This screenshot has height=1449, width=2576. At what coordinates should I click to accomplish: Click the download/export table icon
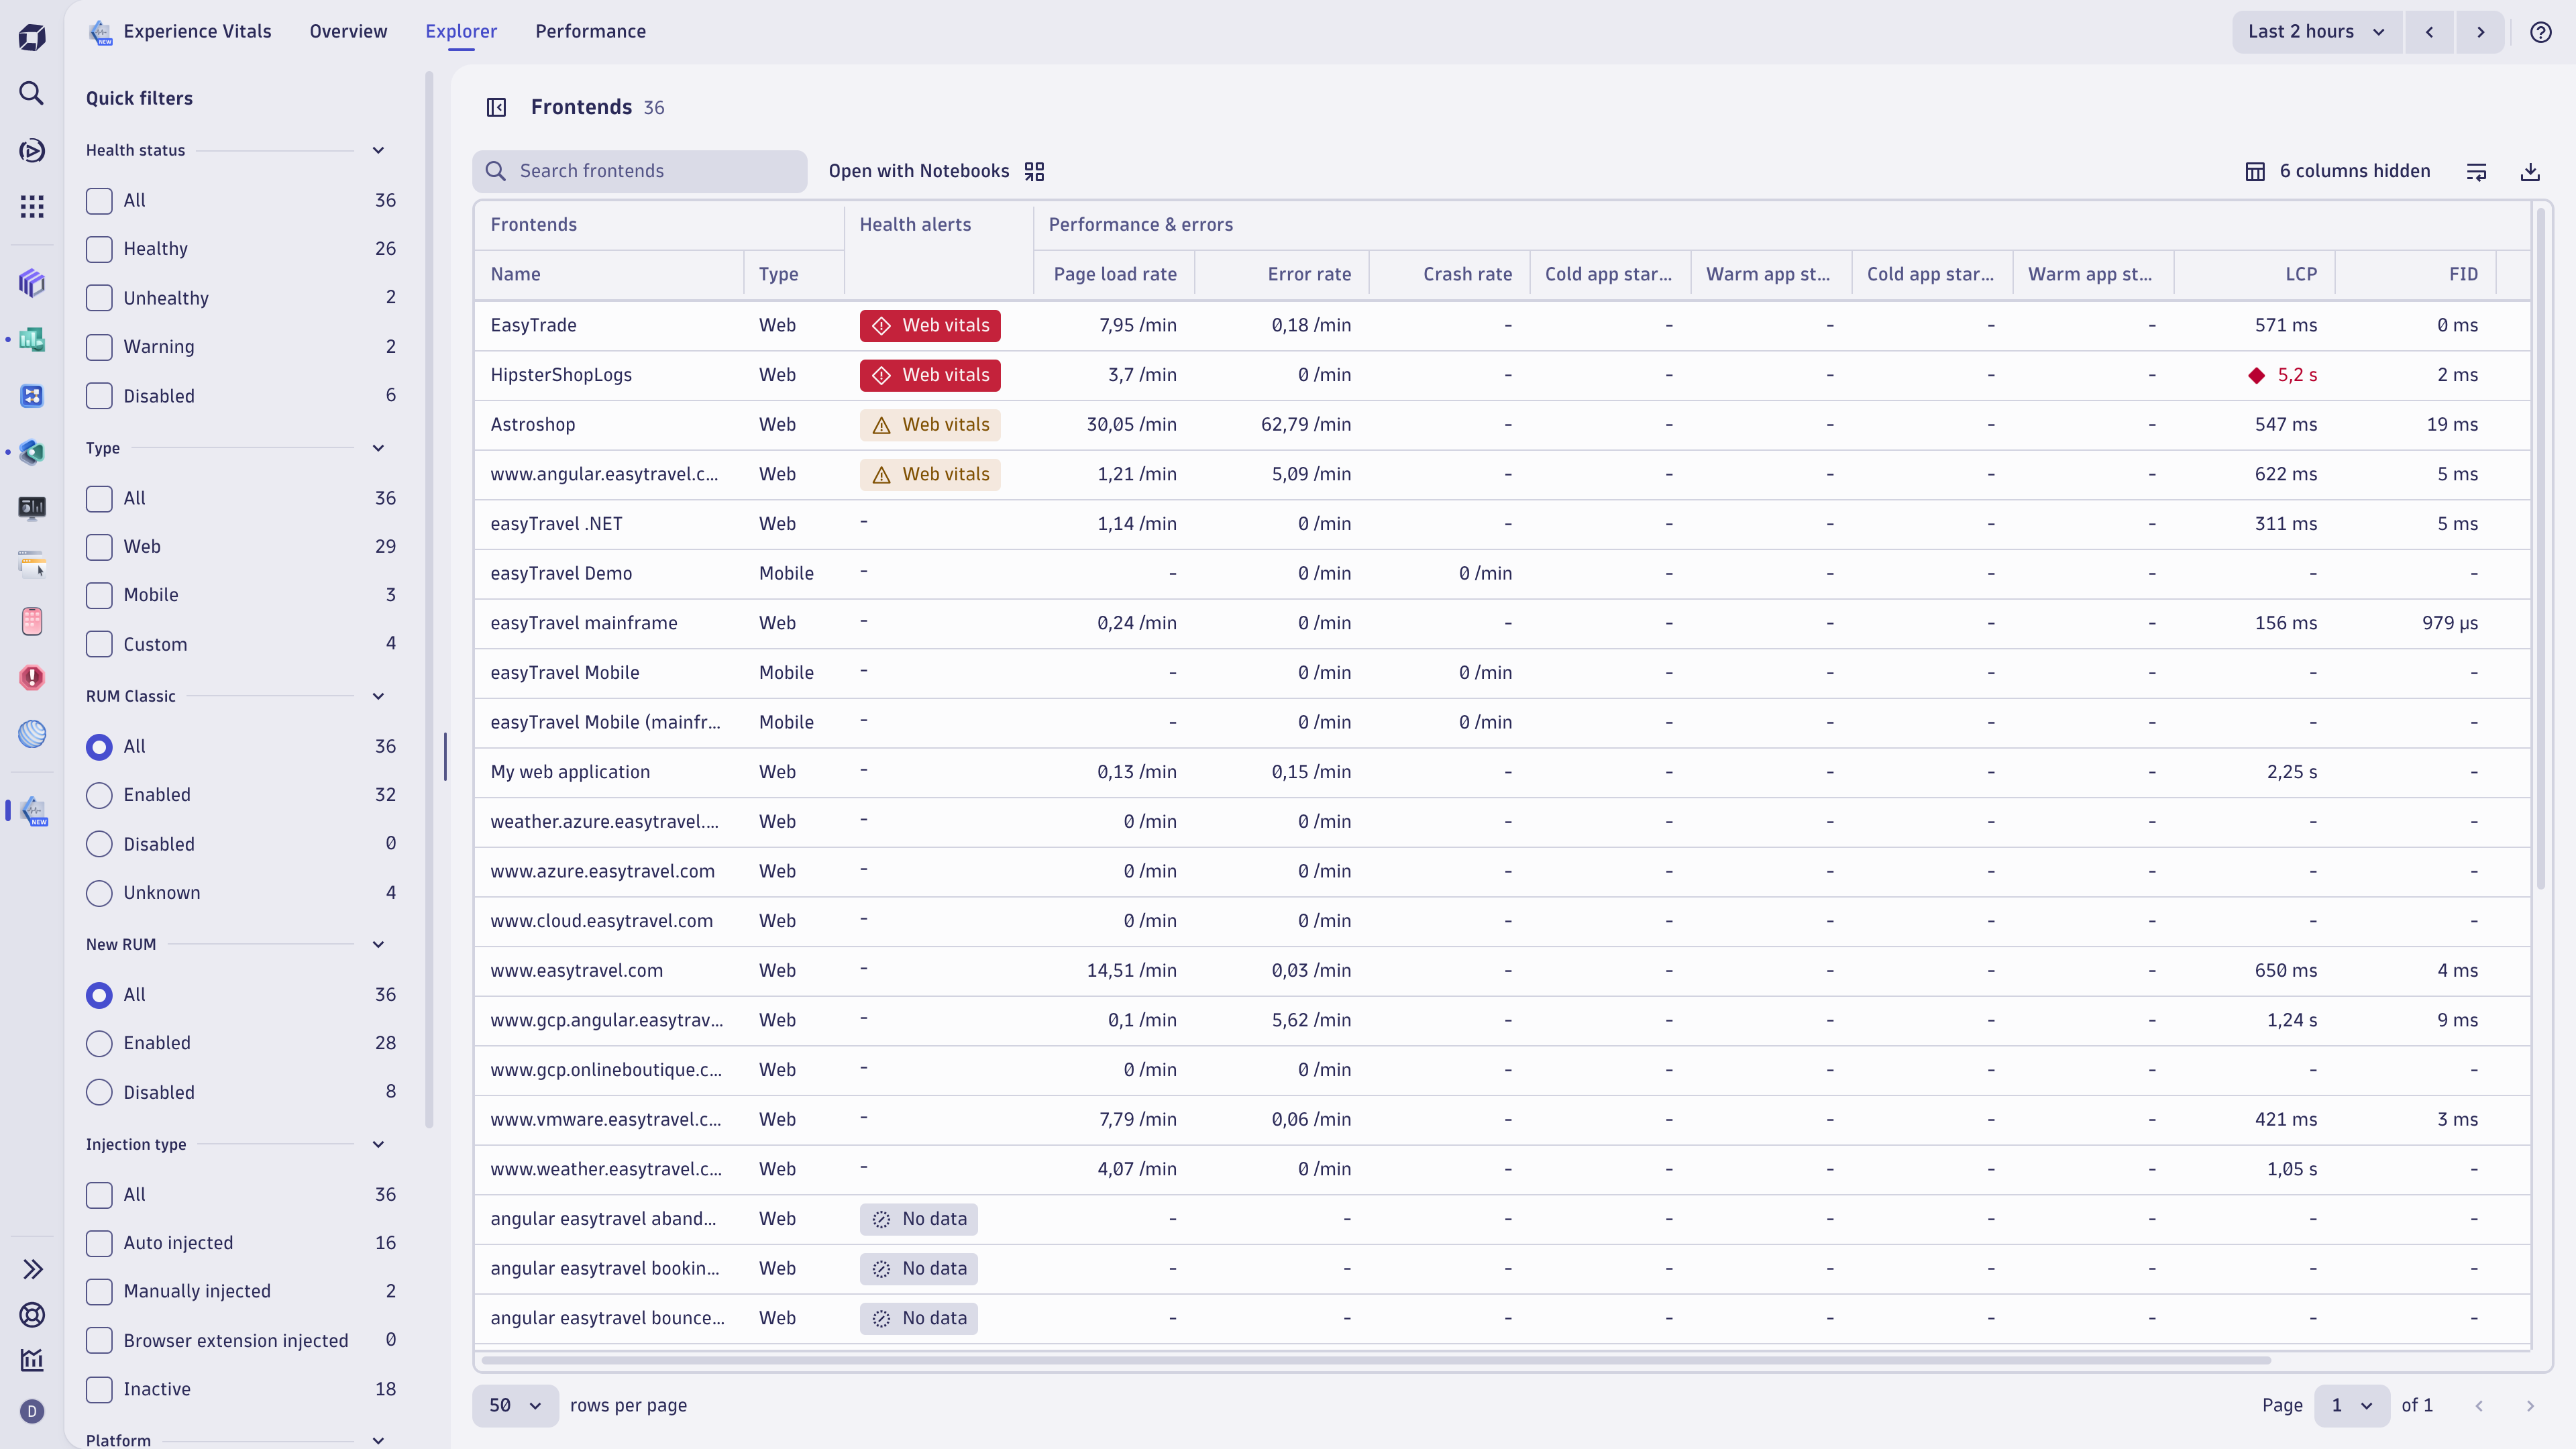2531,171
